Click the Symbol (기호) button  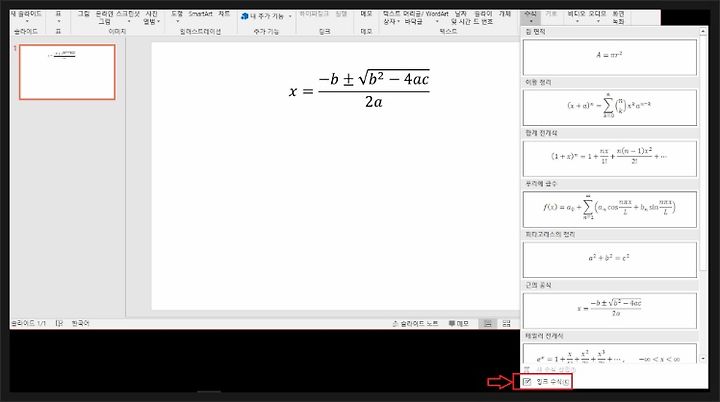(x=551, y=14)
